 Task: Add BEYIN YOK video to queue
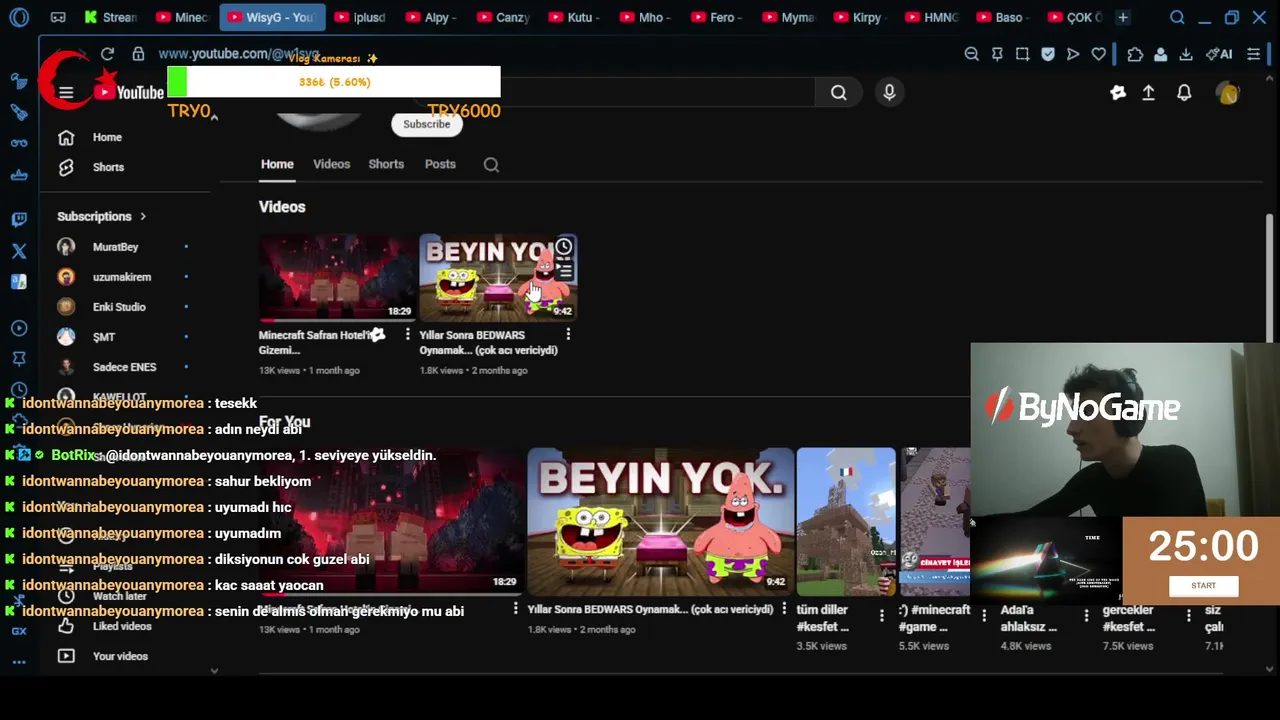click(564, 271)
